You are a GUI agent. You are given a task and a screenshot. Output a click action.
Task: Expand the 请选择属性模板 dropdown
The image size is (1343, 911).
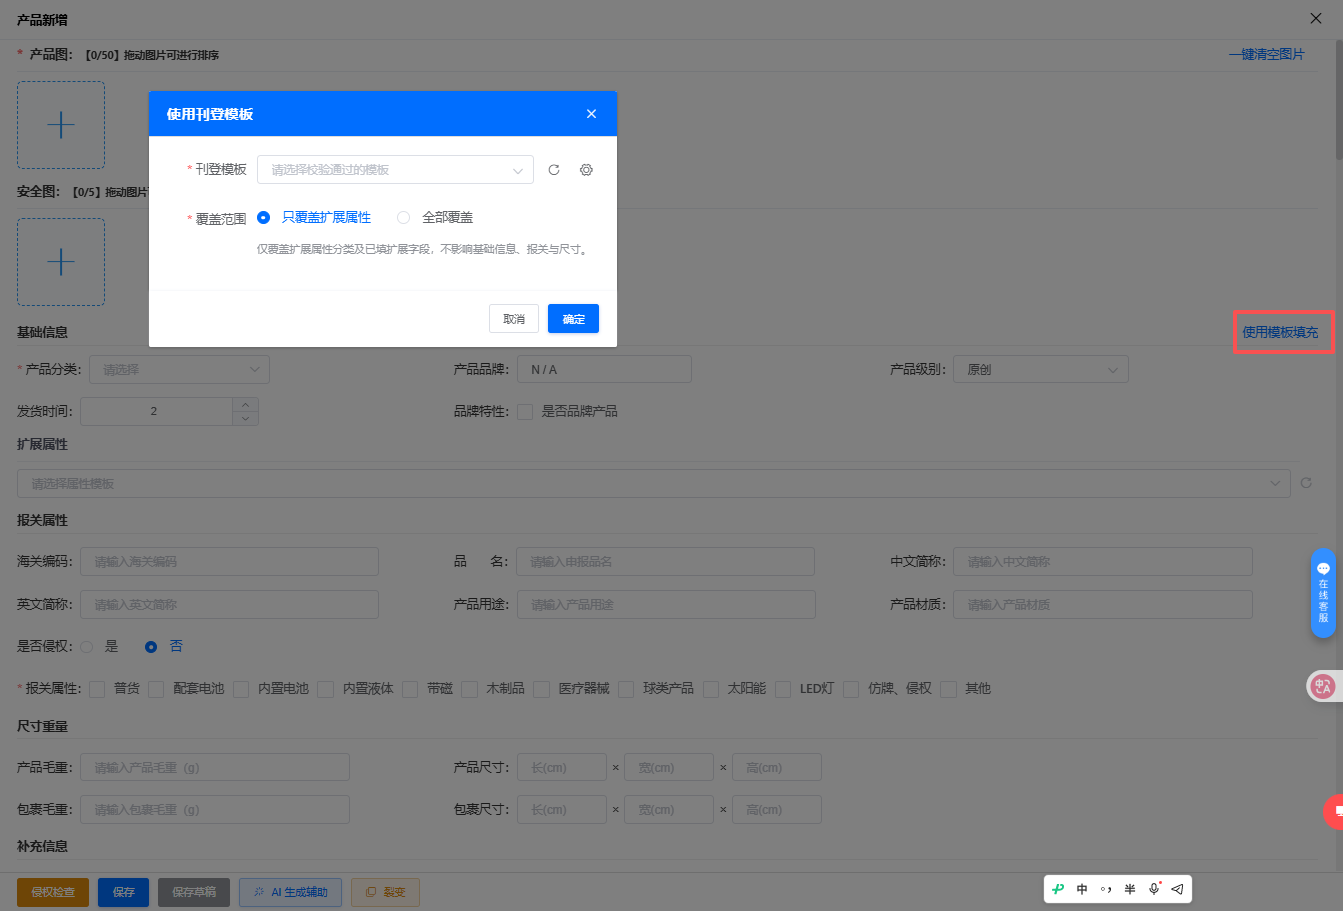[654, 483]
